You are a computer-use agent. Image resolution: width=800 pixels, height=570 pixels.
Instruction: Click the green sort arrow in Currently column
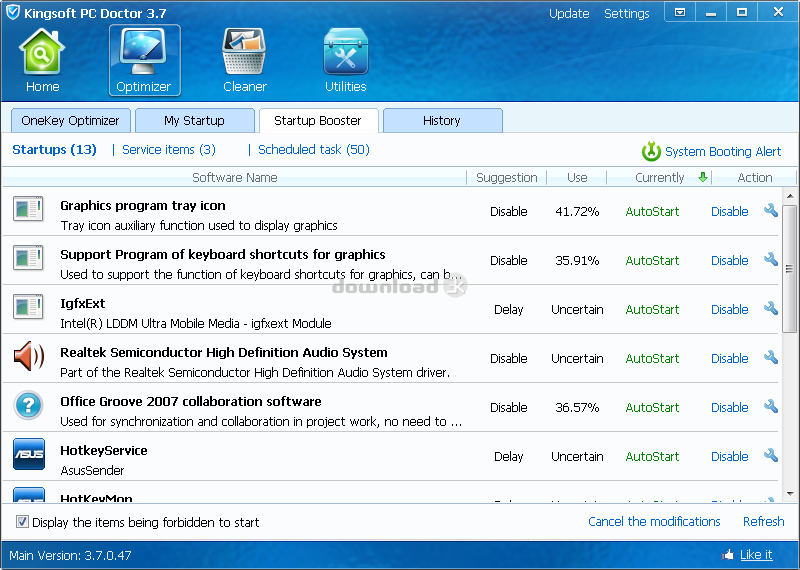point(703,177)
